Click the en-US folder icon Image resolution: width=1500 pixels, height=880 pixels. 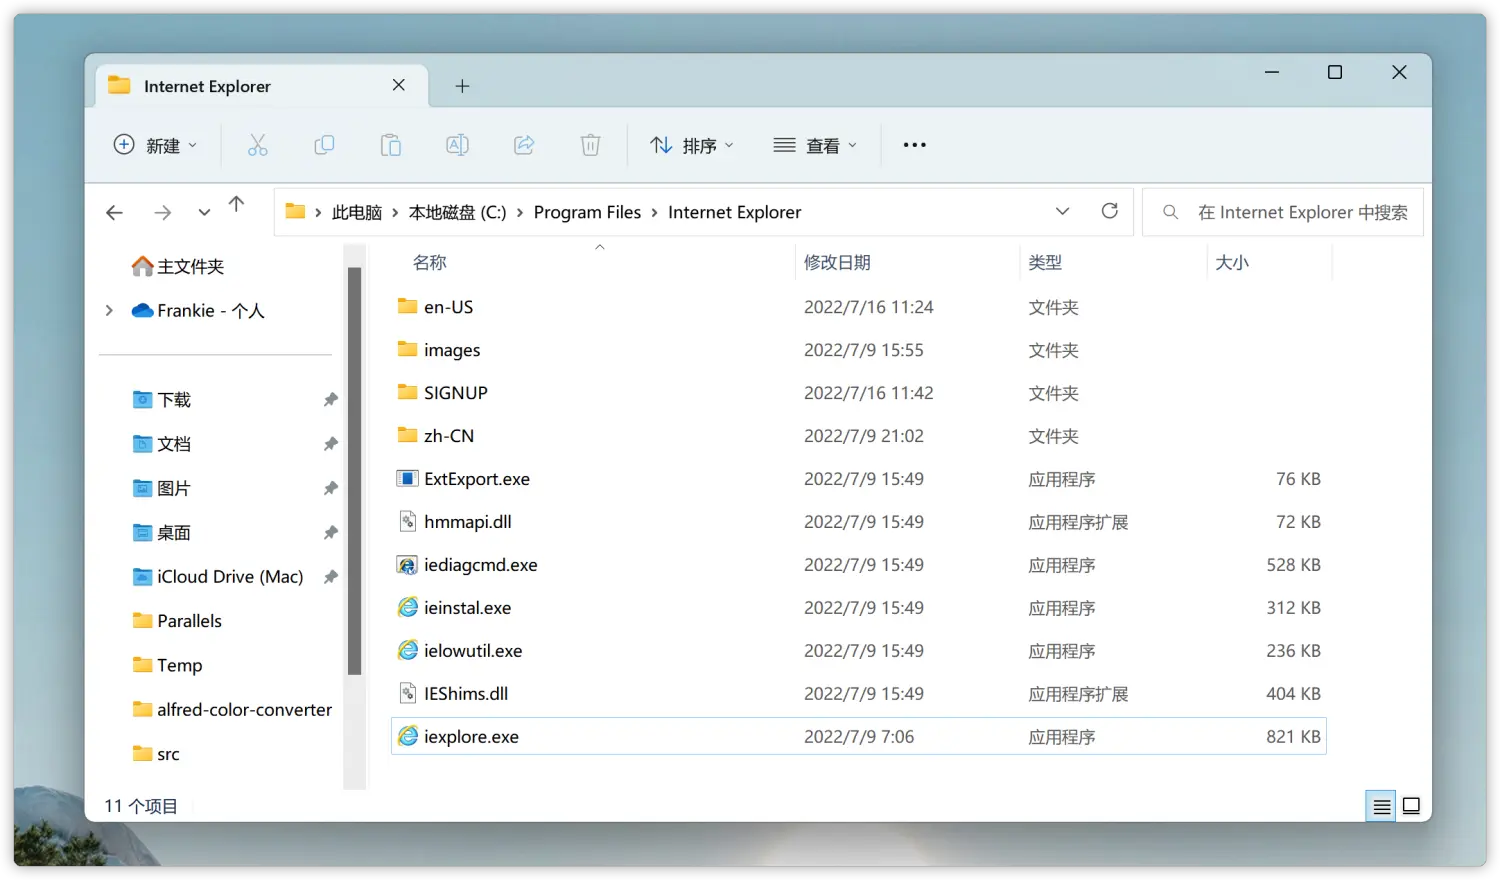407,306
